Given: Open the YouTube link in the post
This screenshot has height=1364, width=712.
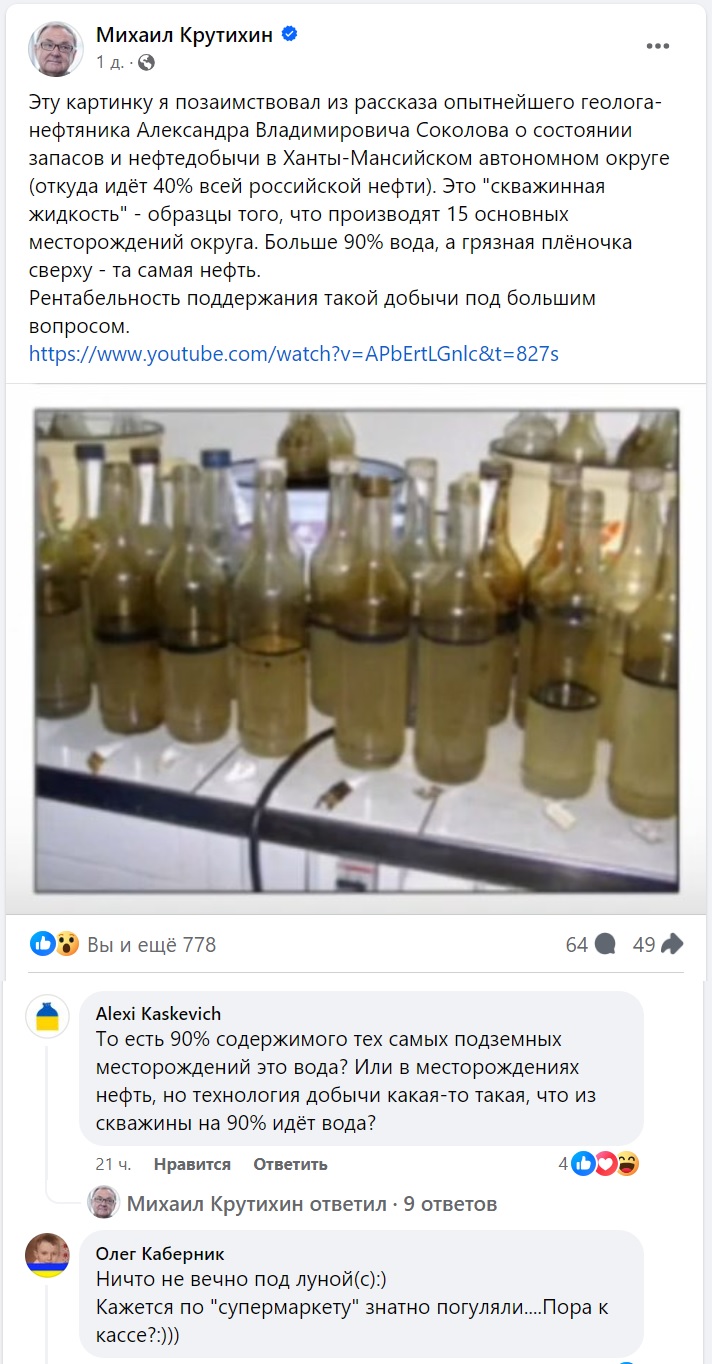Looking at the screenshot, I should pyautogui.click(x=293, y=353).
